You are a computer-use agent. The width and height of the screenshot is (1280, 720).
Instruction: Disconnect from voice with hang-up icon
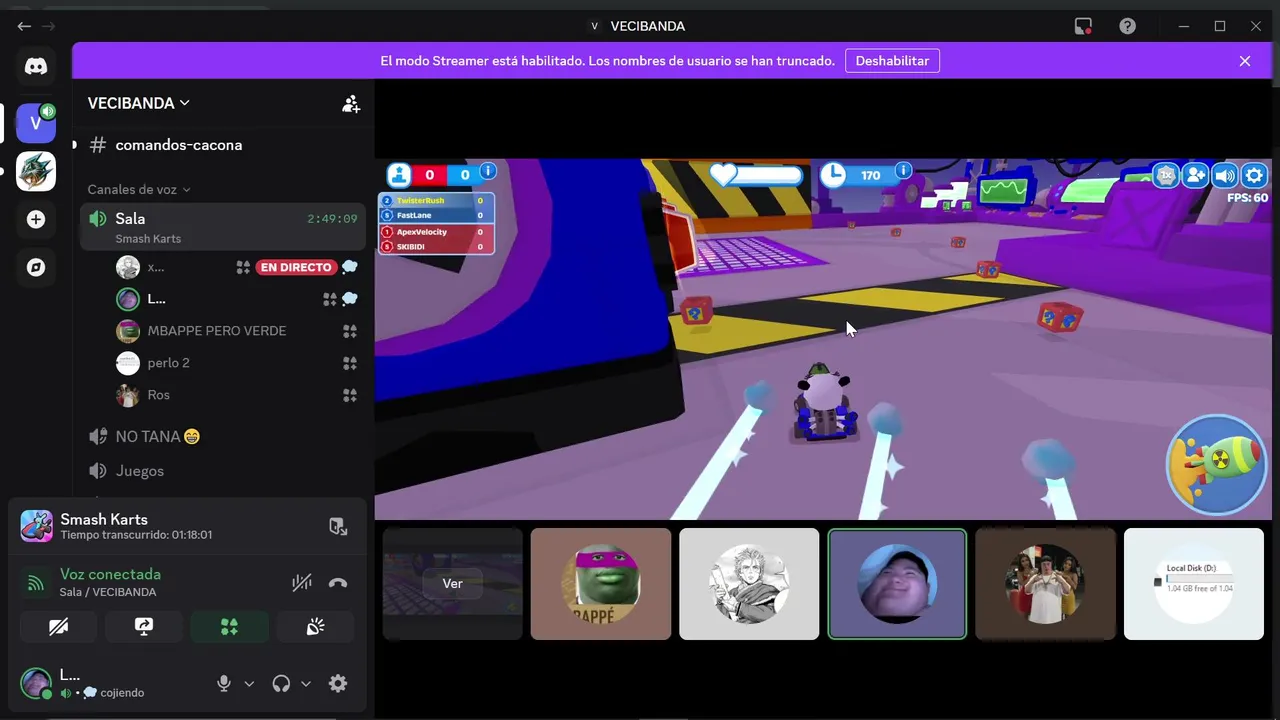[x=338, y=582]
